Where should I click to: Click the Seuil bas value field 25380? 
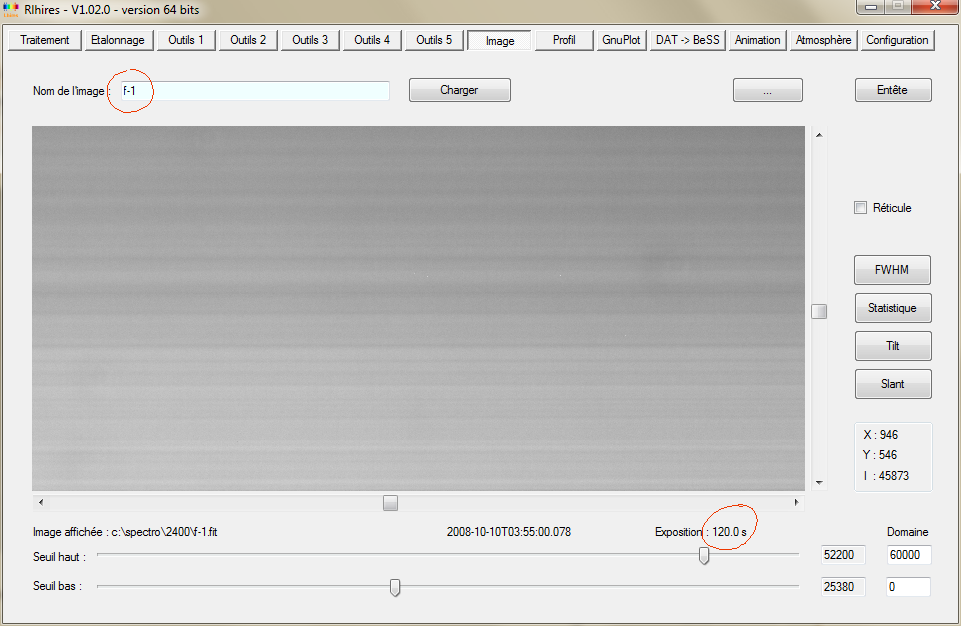(843, 587)
